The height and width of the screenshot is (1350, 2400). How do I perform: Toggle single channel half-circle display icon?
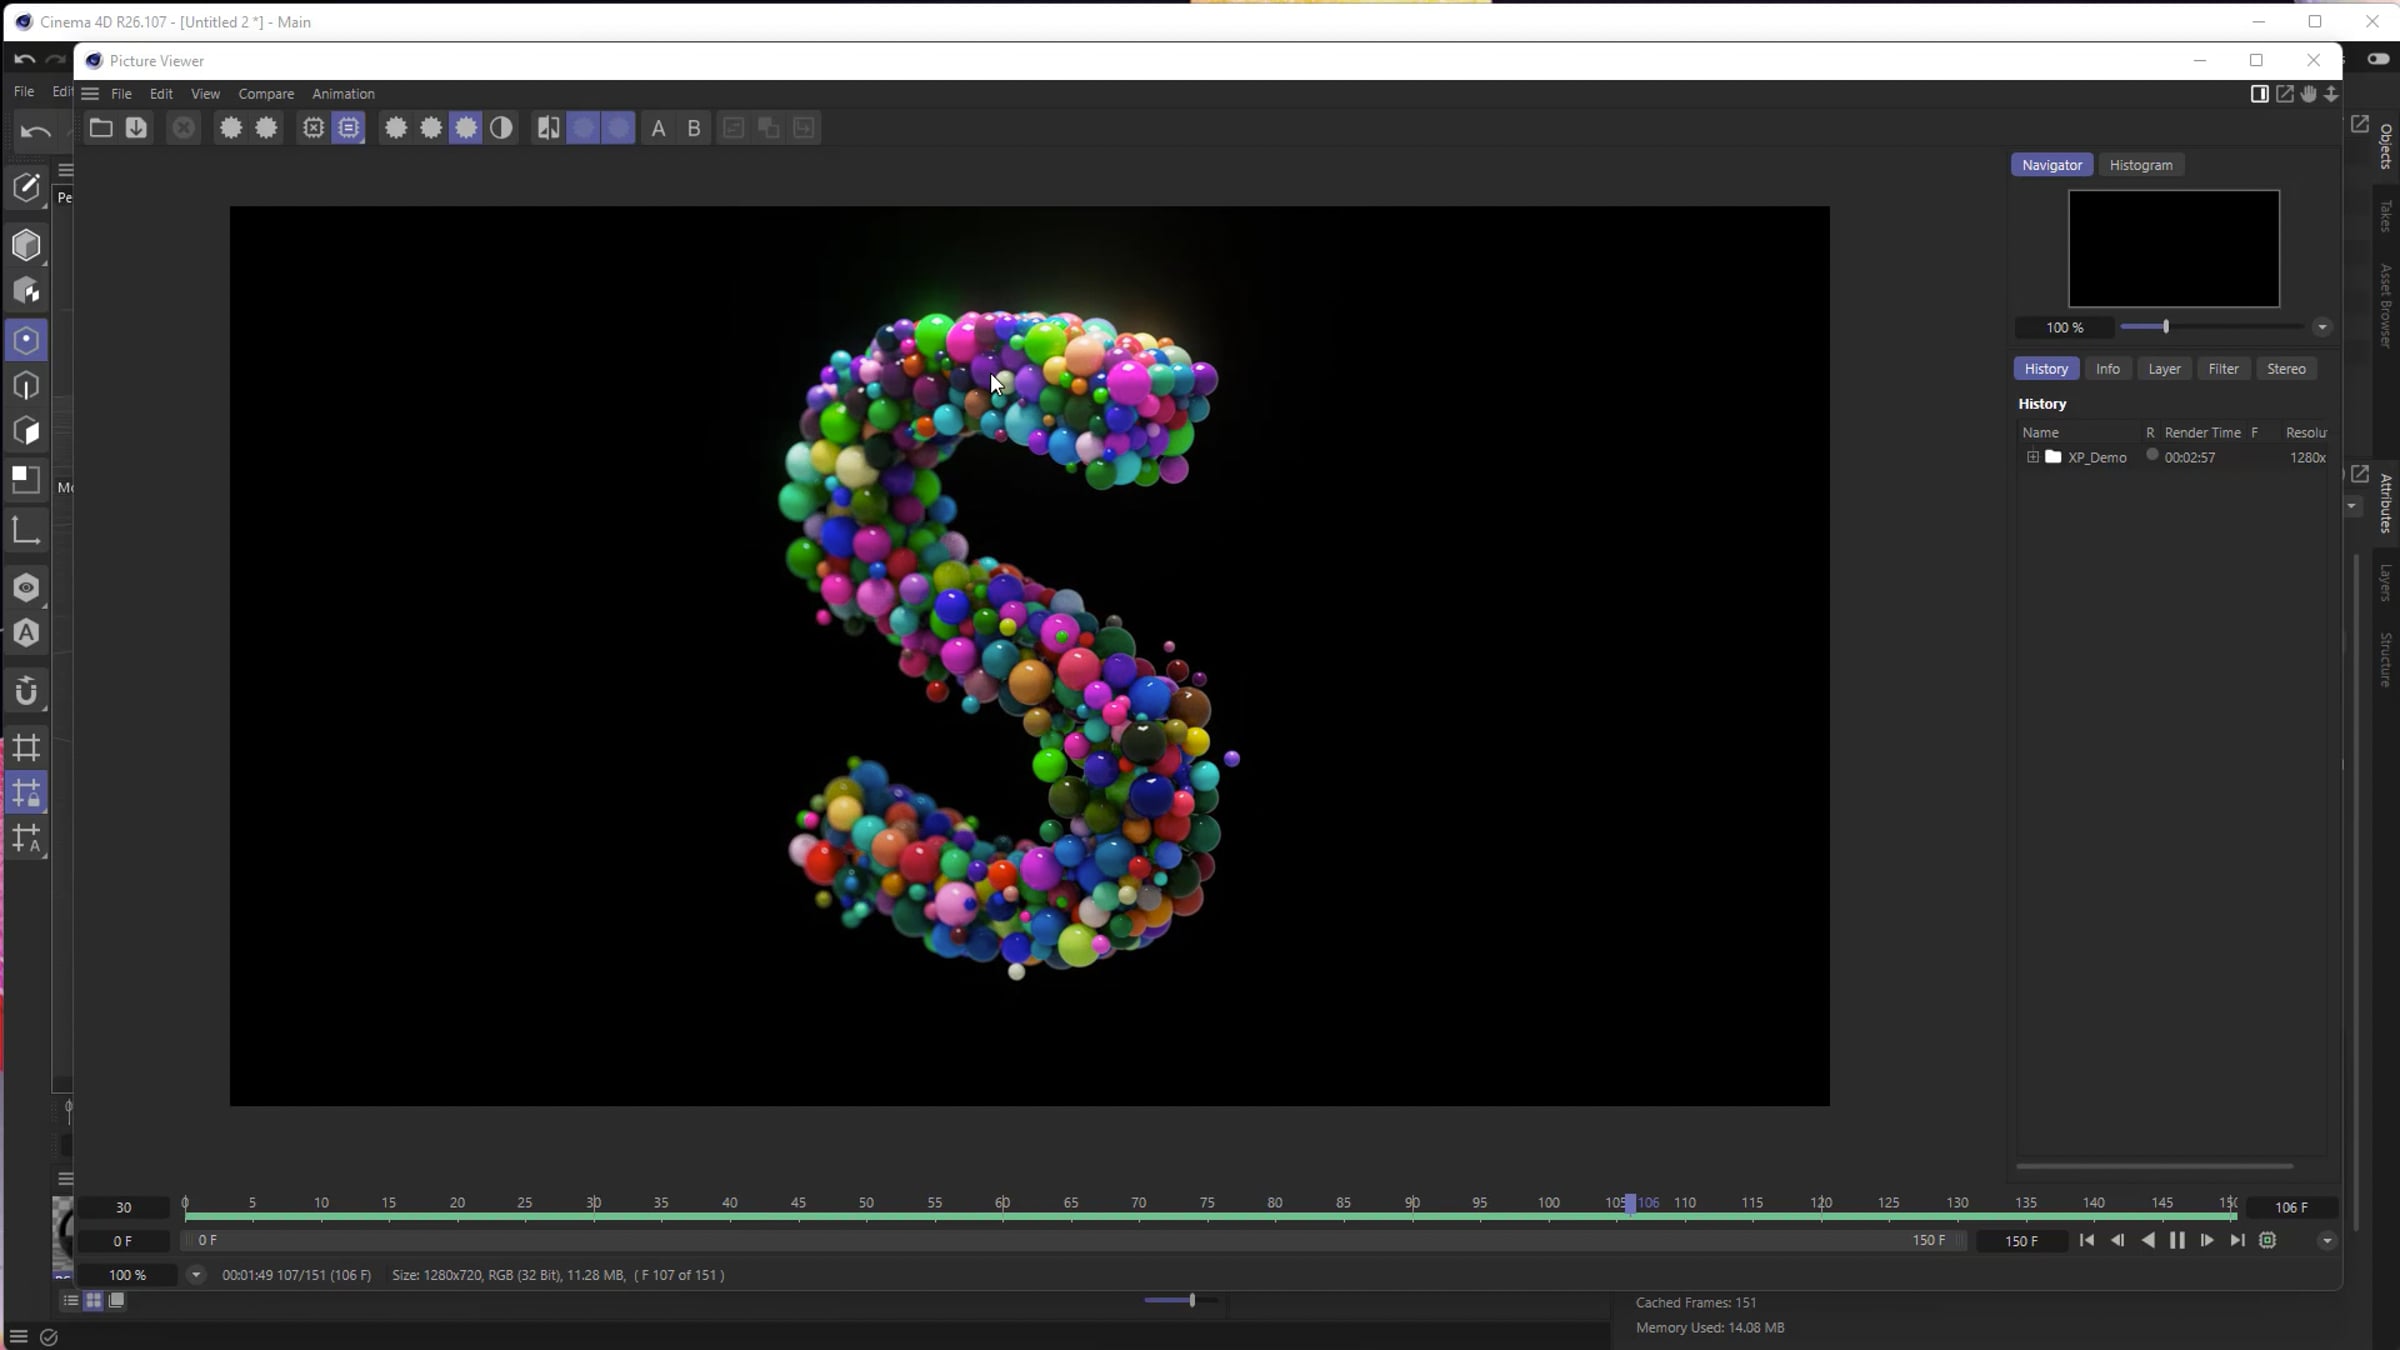click(502, 128)
